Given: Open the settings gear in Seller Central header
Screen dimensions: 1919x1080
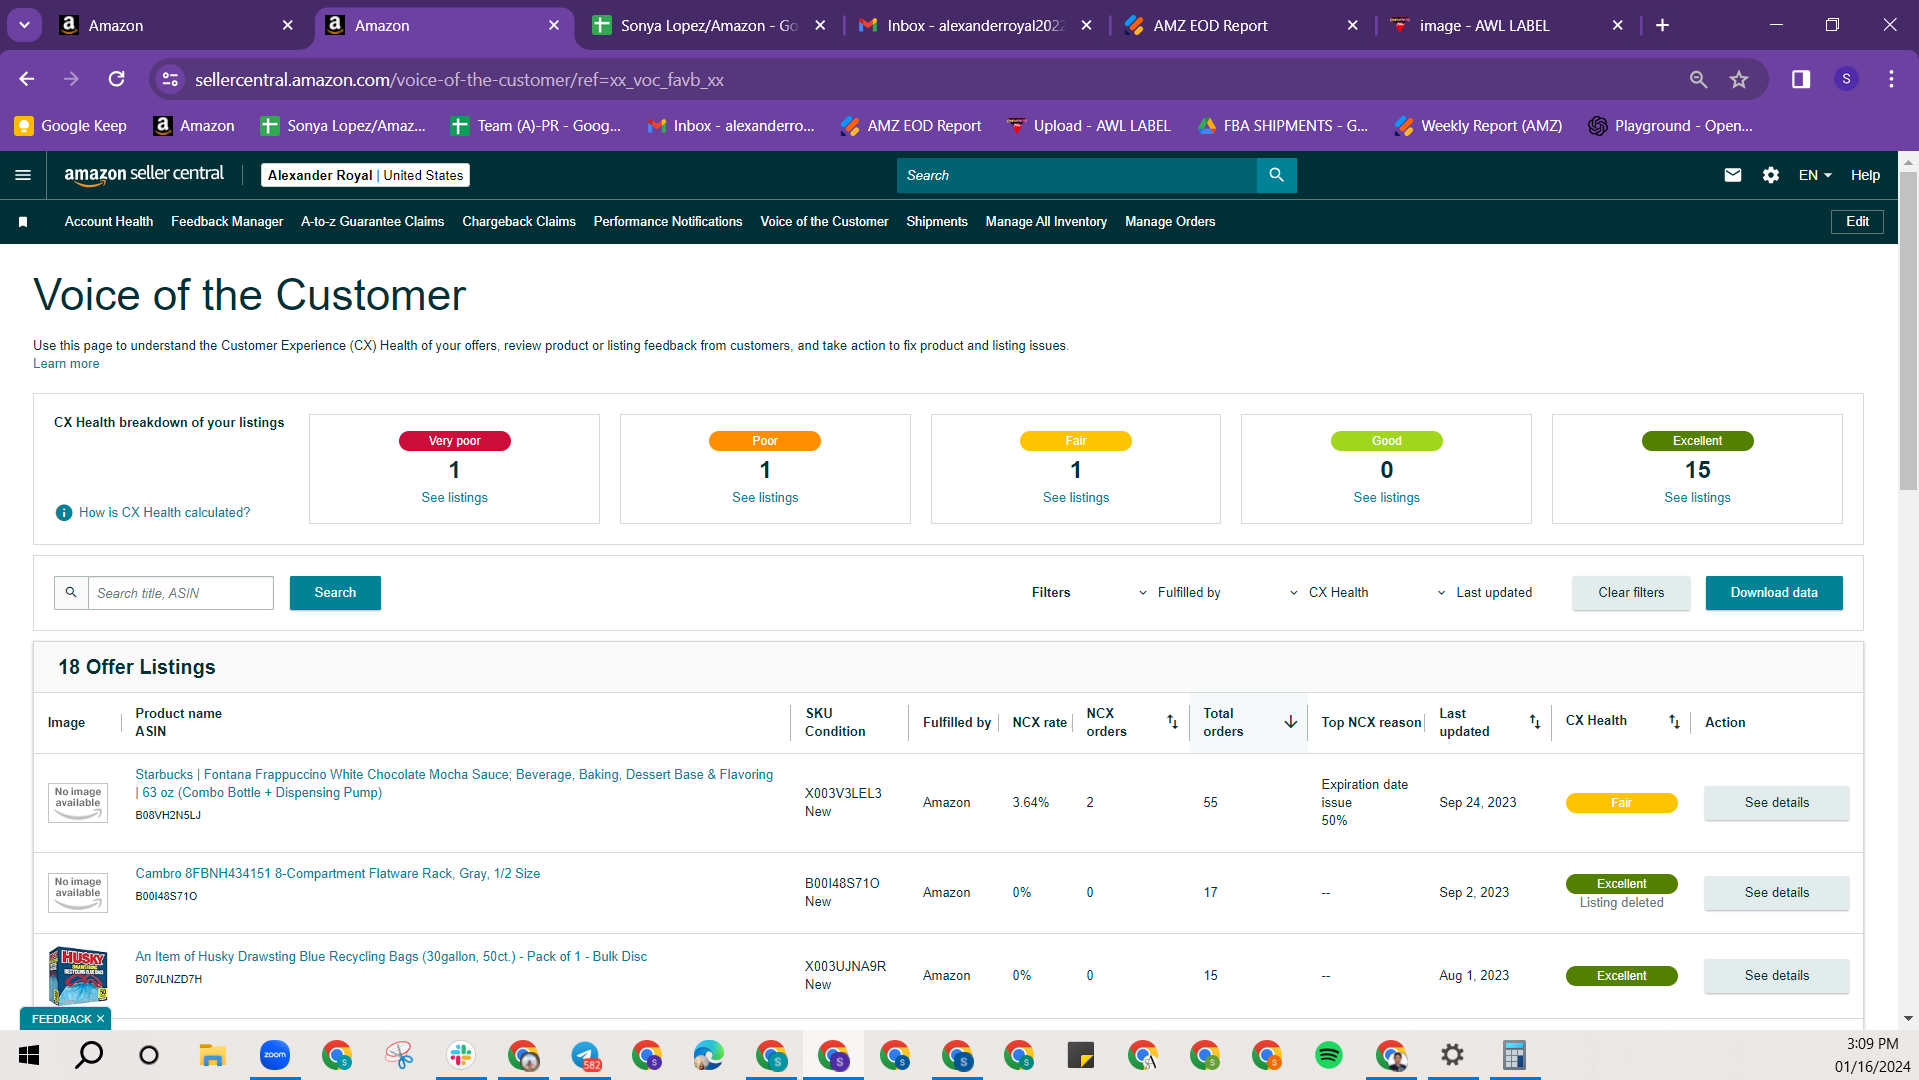Looking at the screenshot, I should (1771, 175).
